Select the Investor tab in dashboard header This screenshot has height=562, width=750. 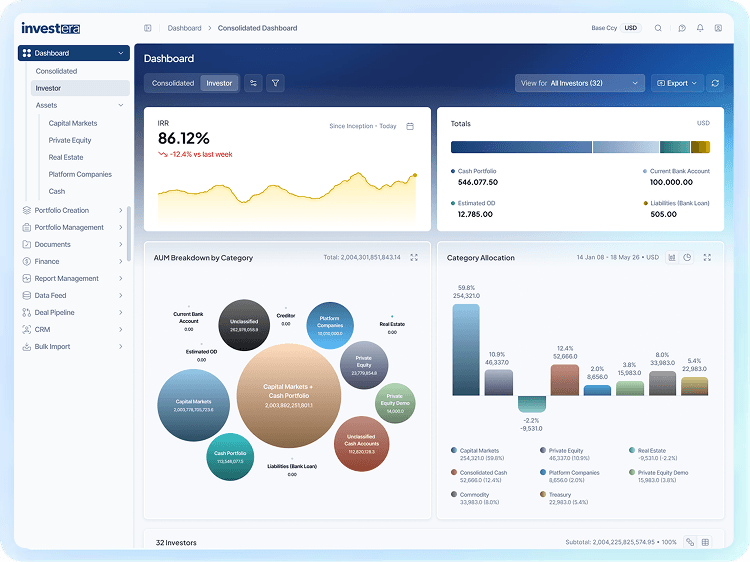point(219,83)
